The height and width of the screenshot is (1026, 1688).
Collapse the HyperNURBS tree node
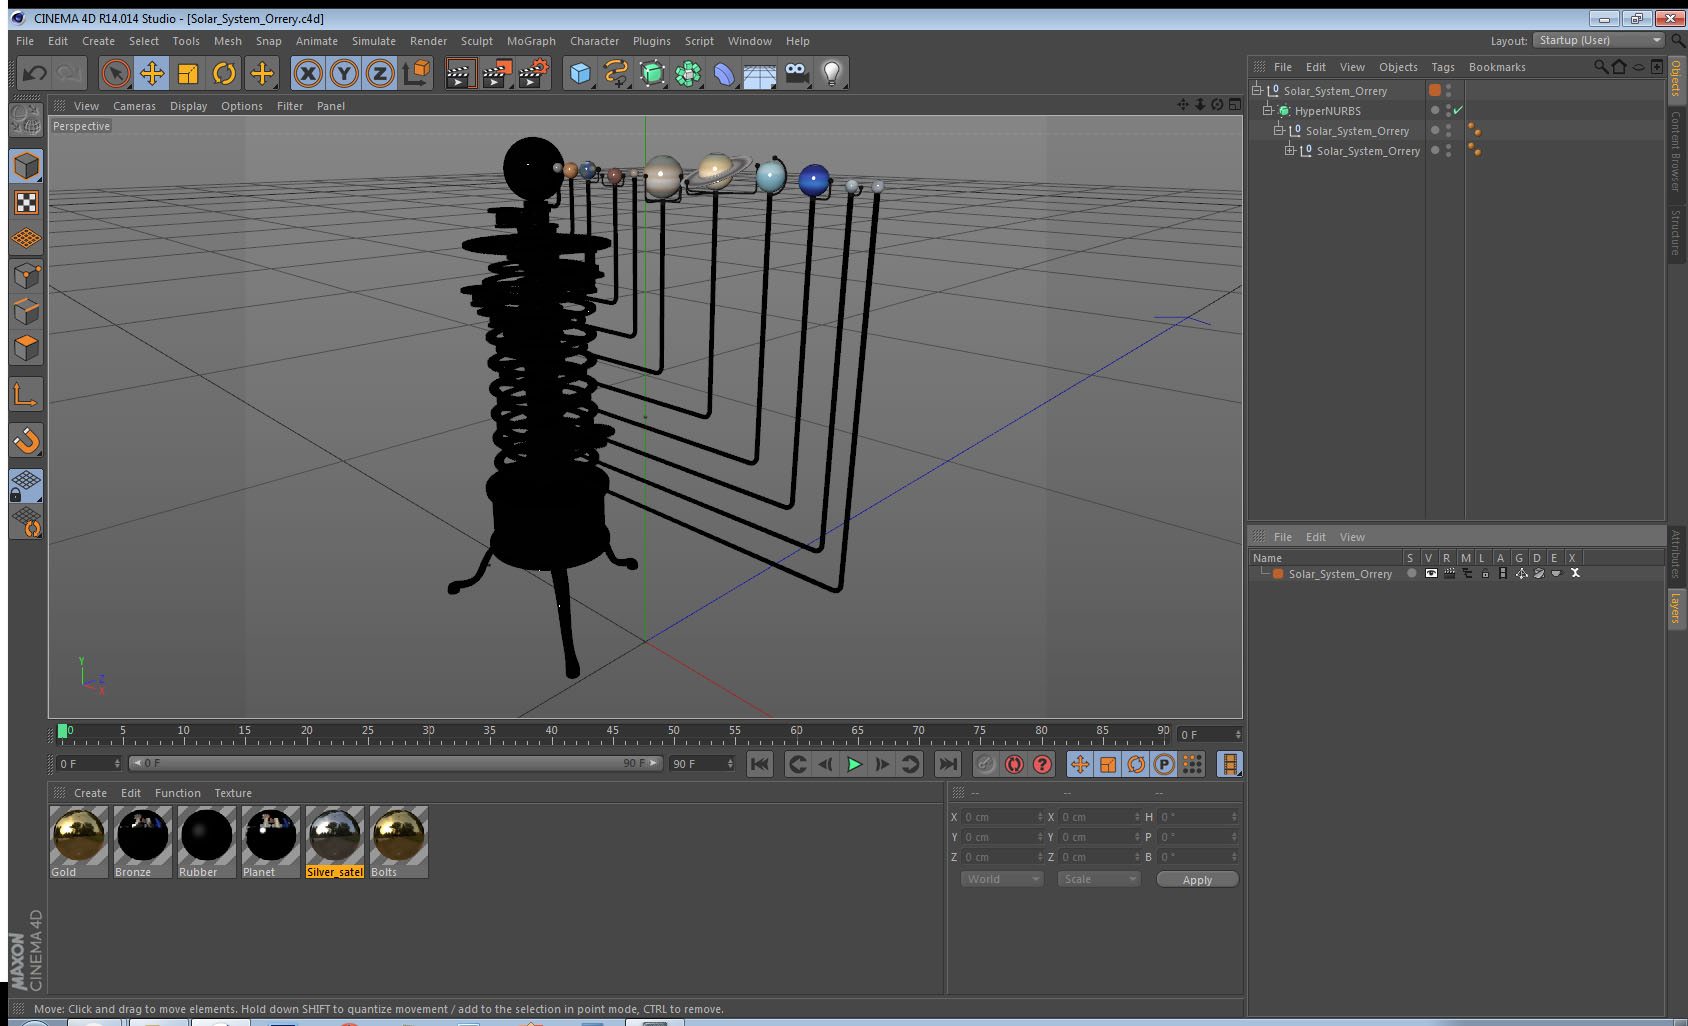click(x=1268, y=110)
